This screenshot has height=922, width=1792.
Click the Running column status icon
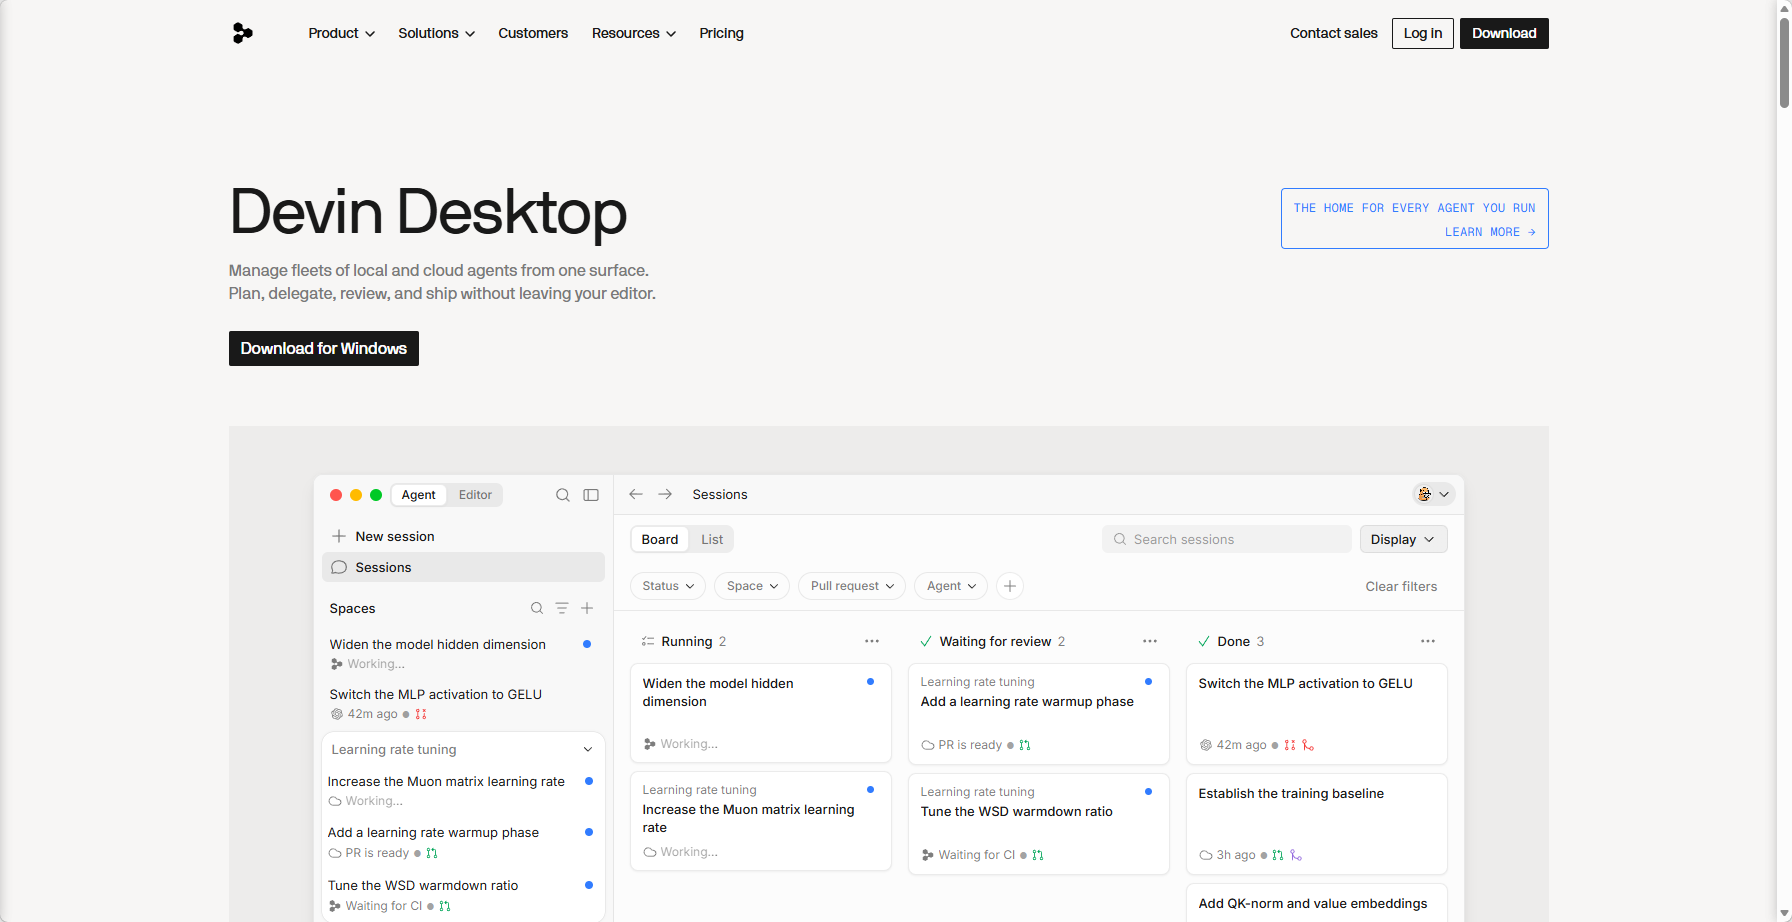pos(648,641)
